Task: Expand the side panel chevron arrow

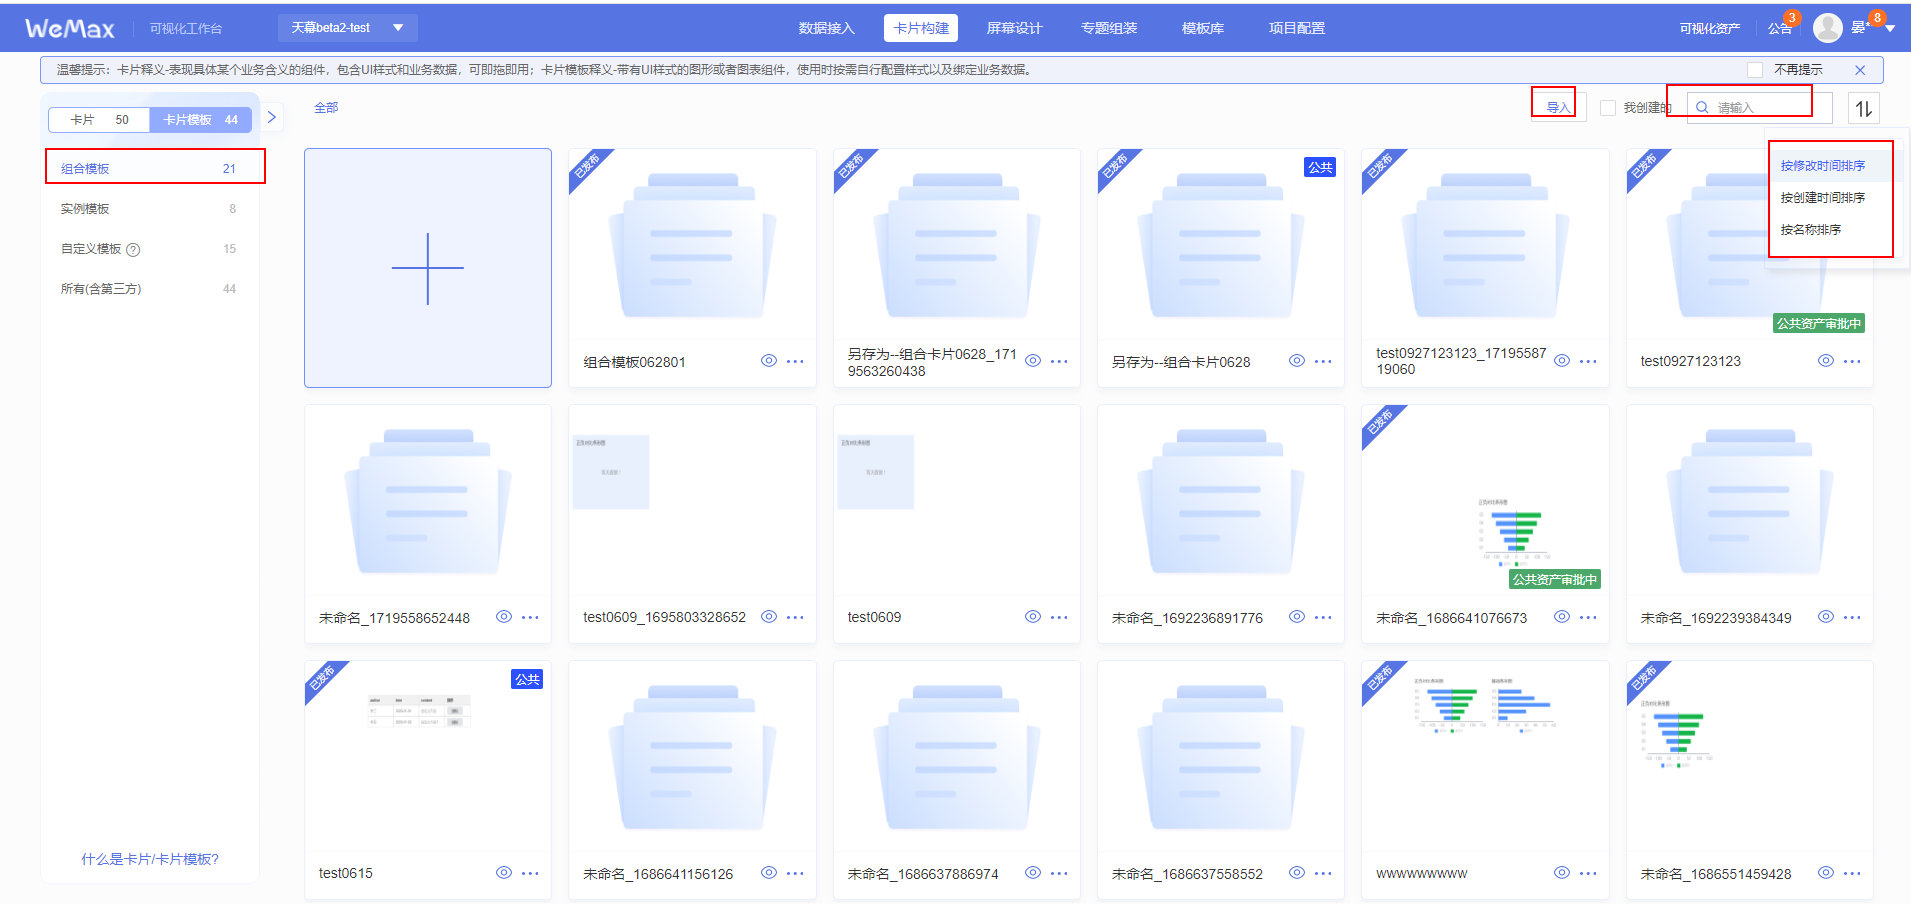Action: click(272, 117)
